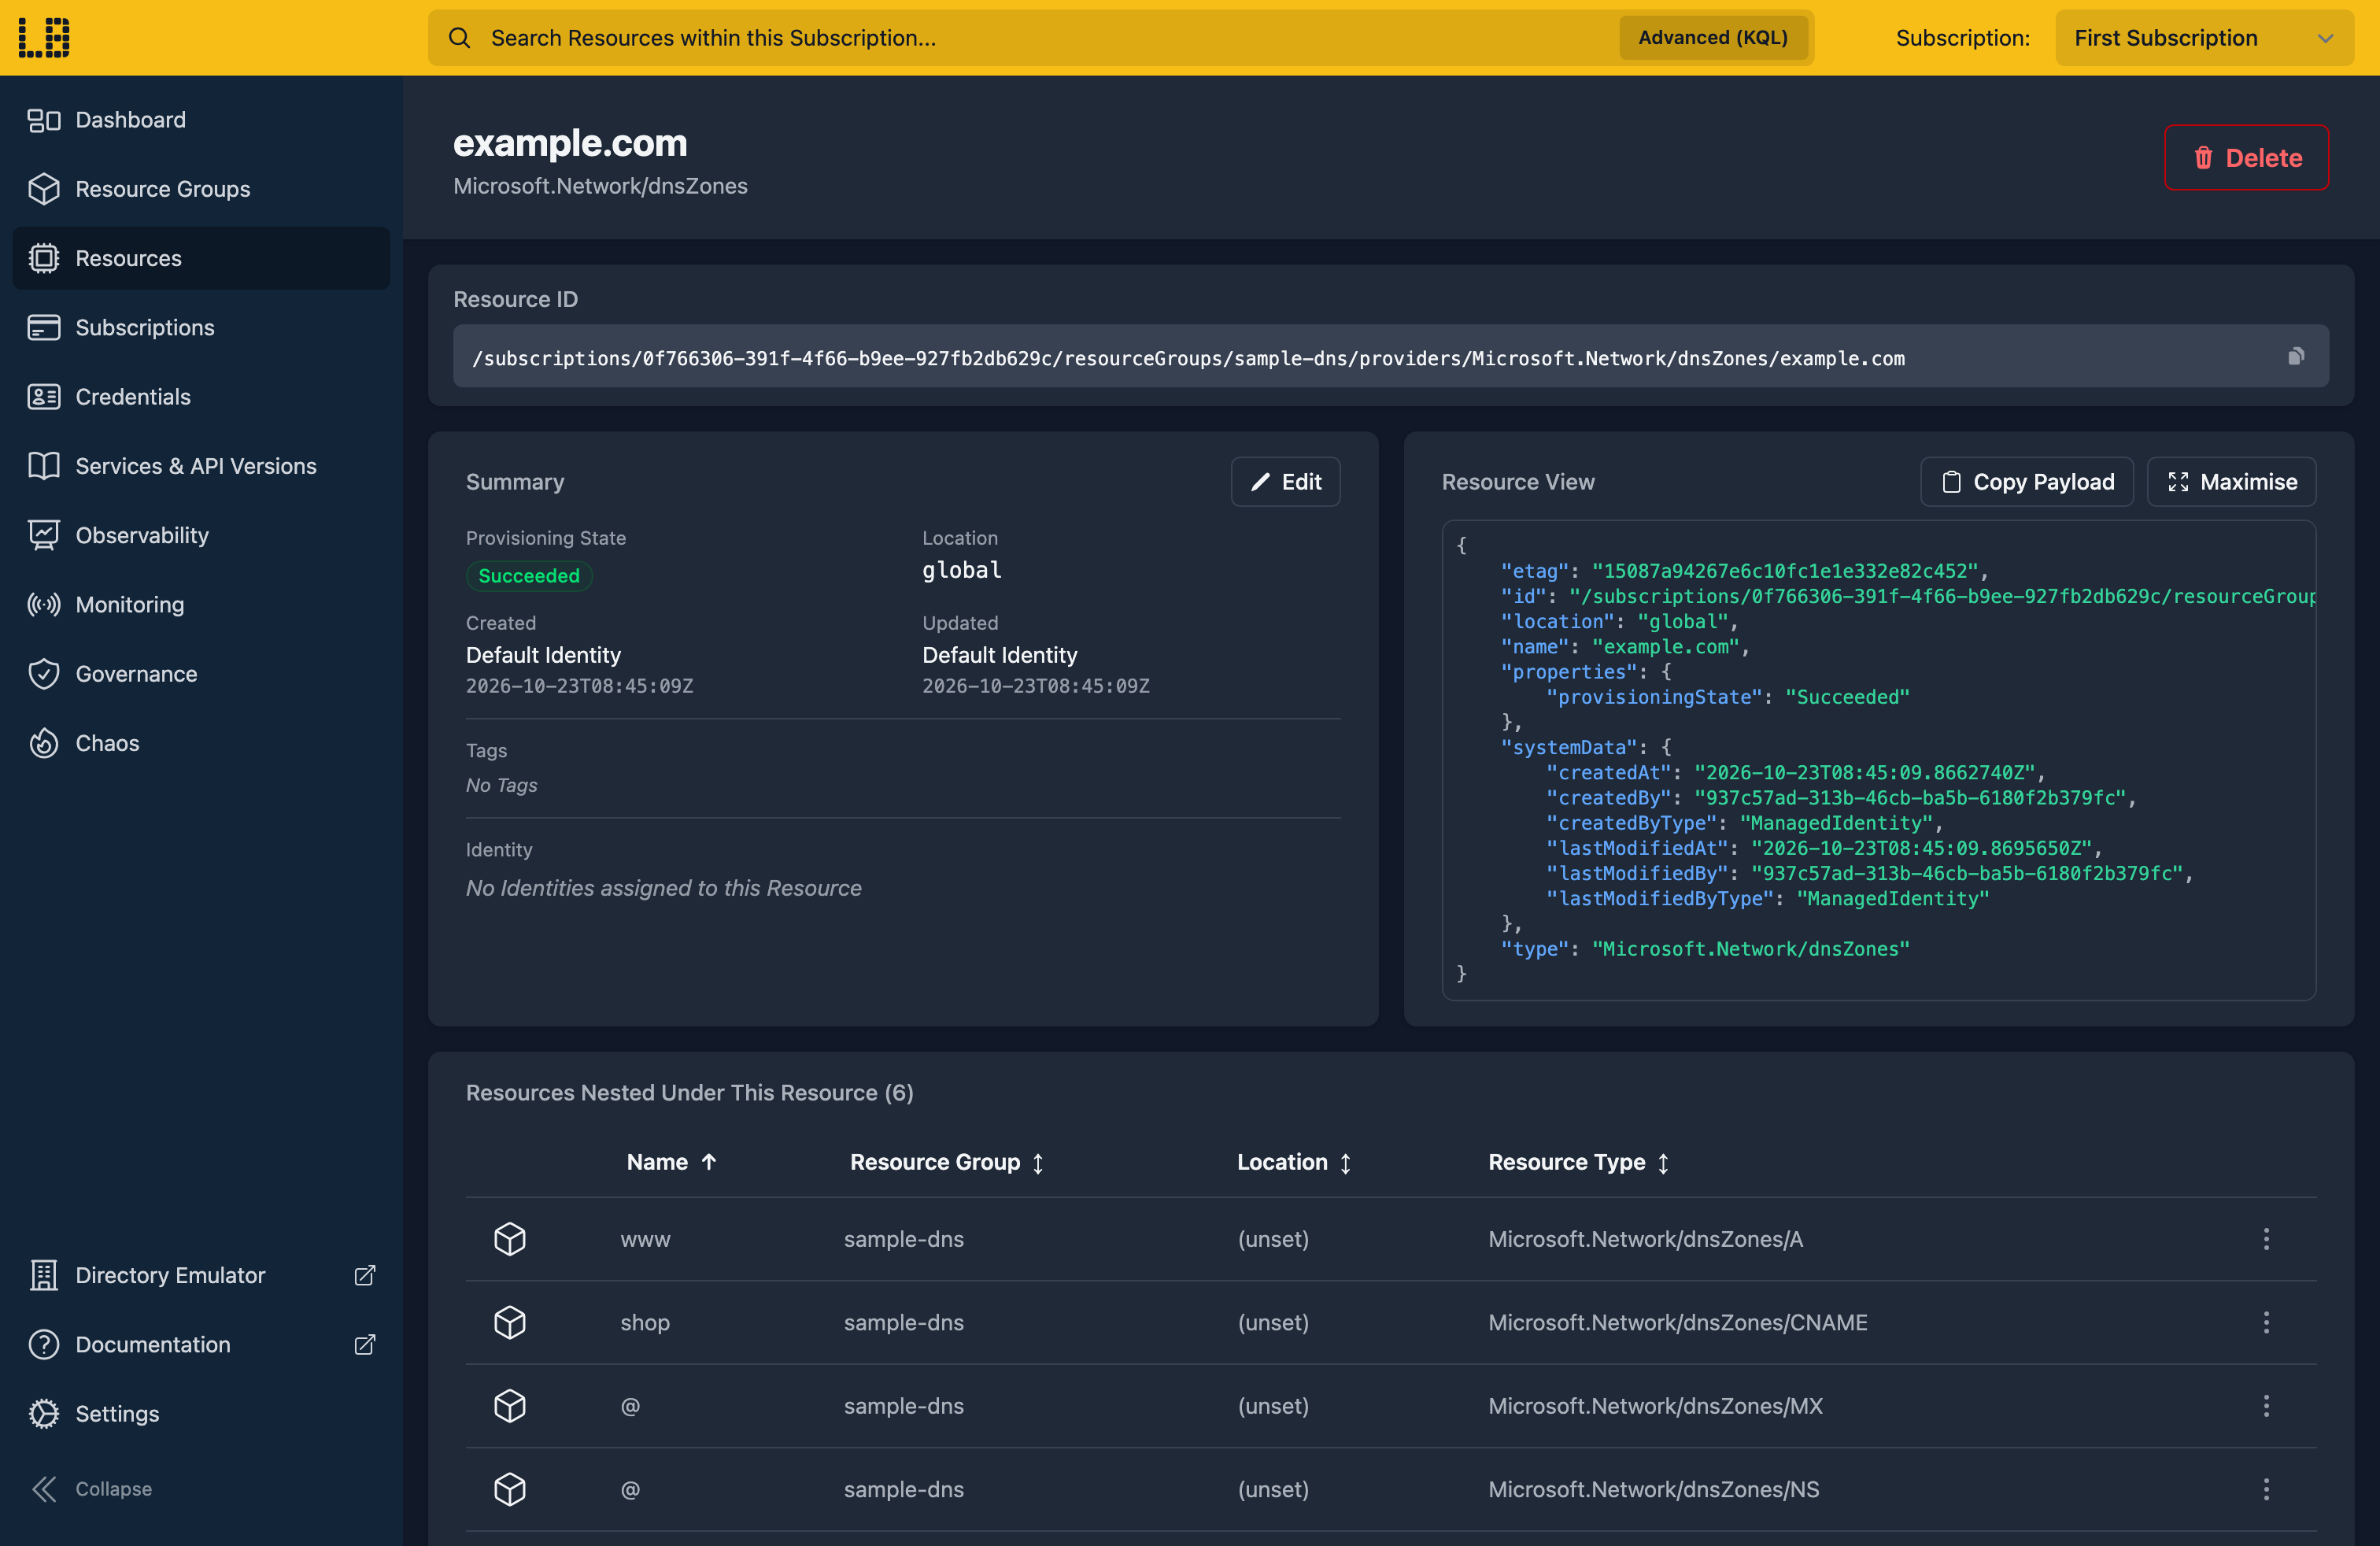The height and width of the screenshot is (1546, 2380).
Task: Open the Dashboard page
Action: coord(201,120)
